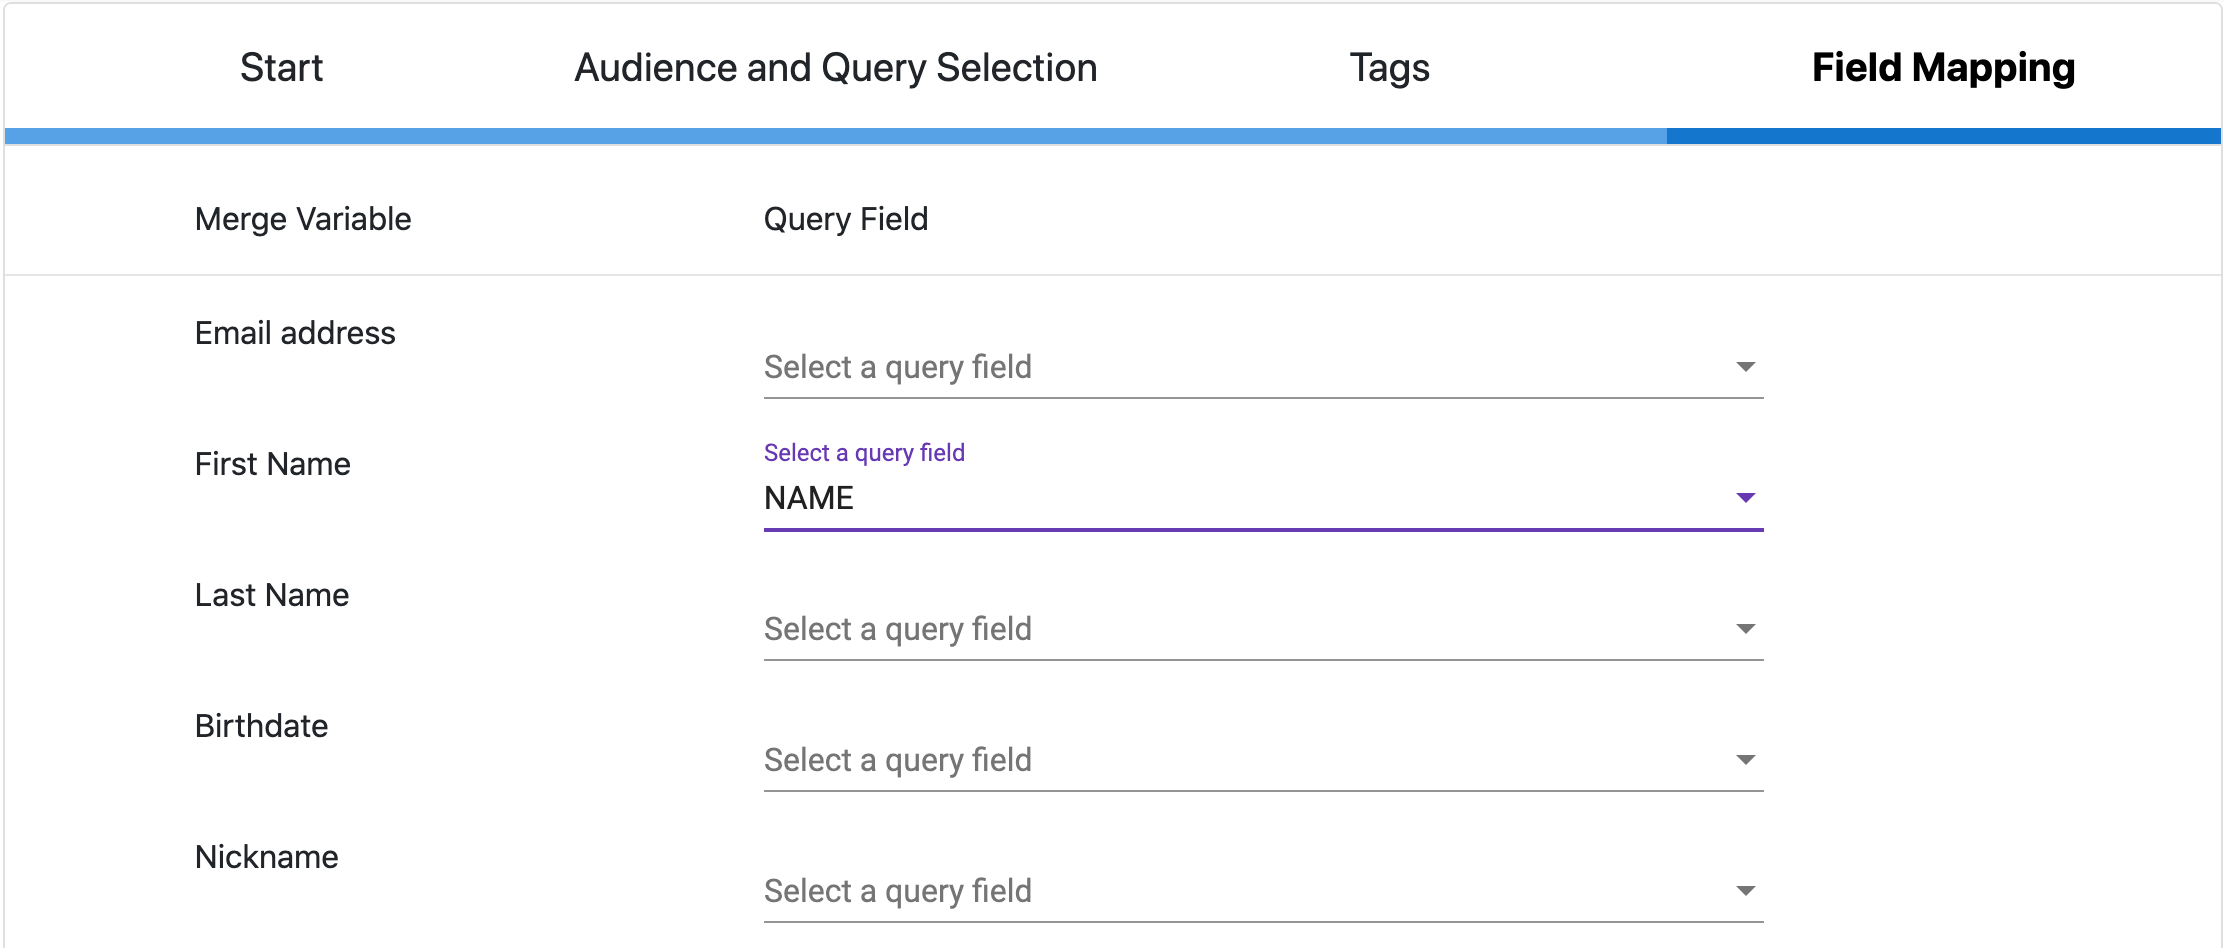The width and height of the screenshot is (2224, 948).
Task: Click the First Name merge variable label
Action: pos(272,464)
